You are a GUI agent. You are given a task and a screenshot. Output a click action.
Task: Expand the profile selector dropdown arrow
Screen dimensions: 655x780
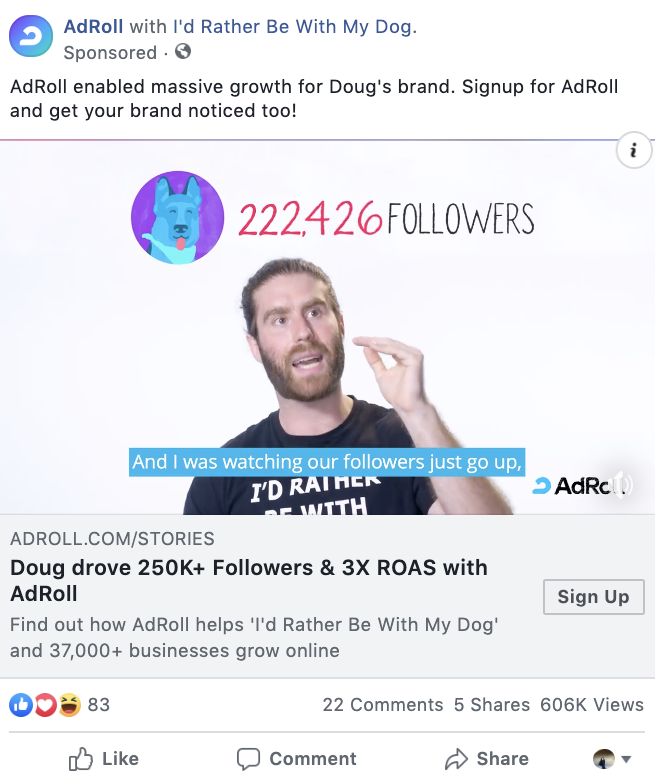point(627,759)
